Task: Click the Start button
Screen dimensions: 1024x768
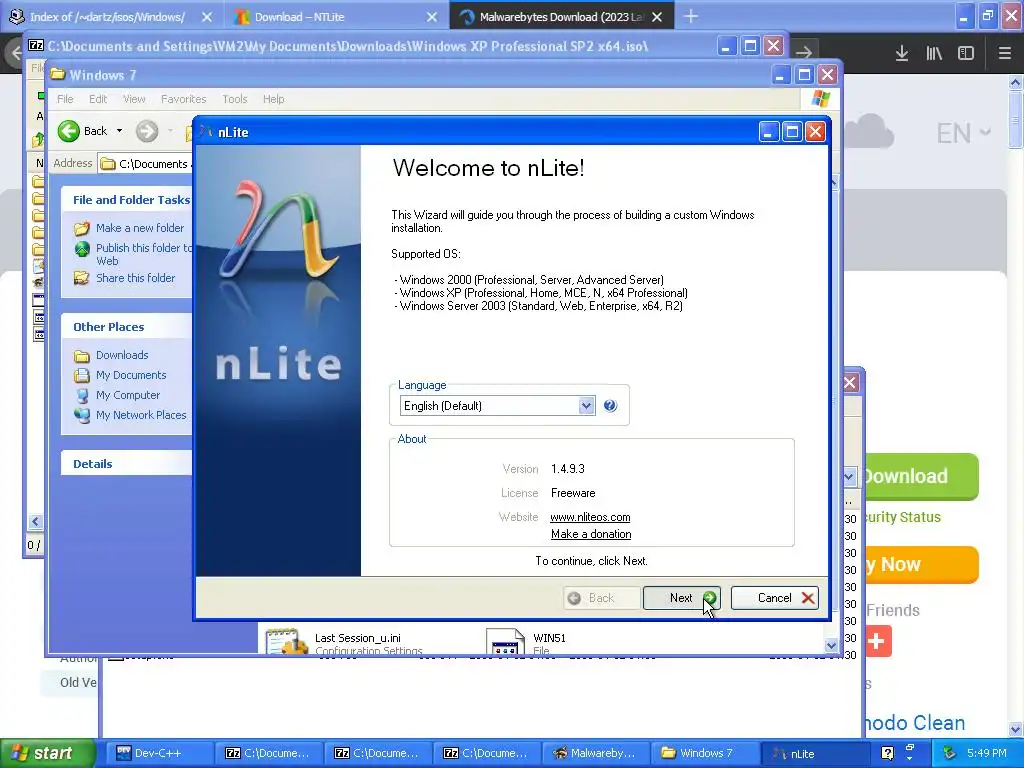Action: [x=48, y=754]
